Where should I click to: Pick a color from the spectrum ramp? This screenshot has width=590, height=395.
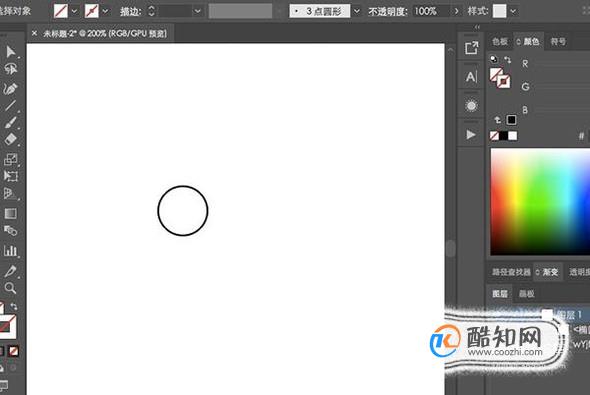point(540,202)
